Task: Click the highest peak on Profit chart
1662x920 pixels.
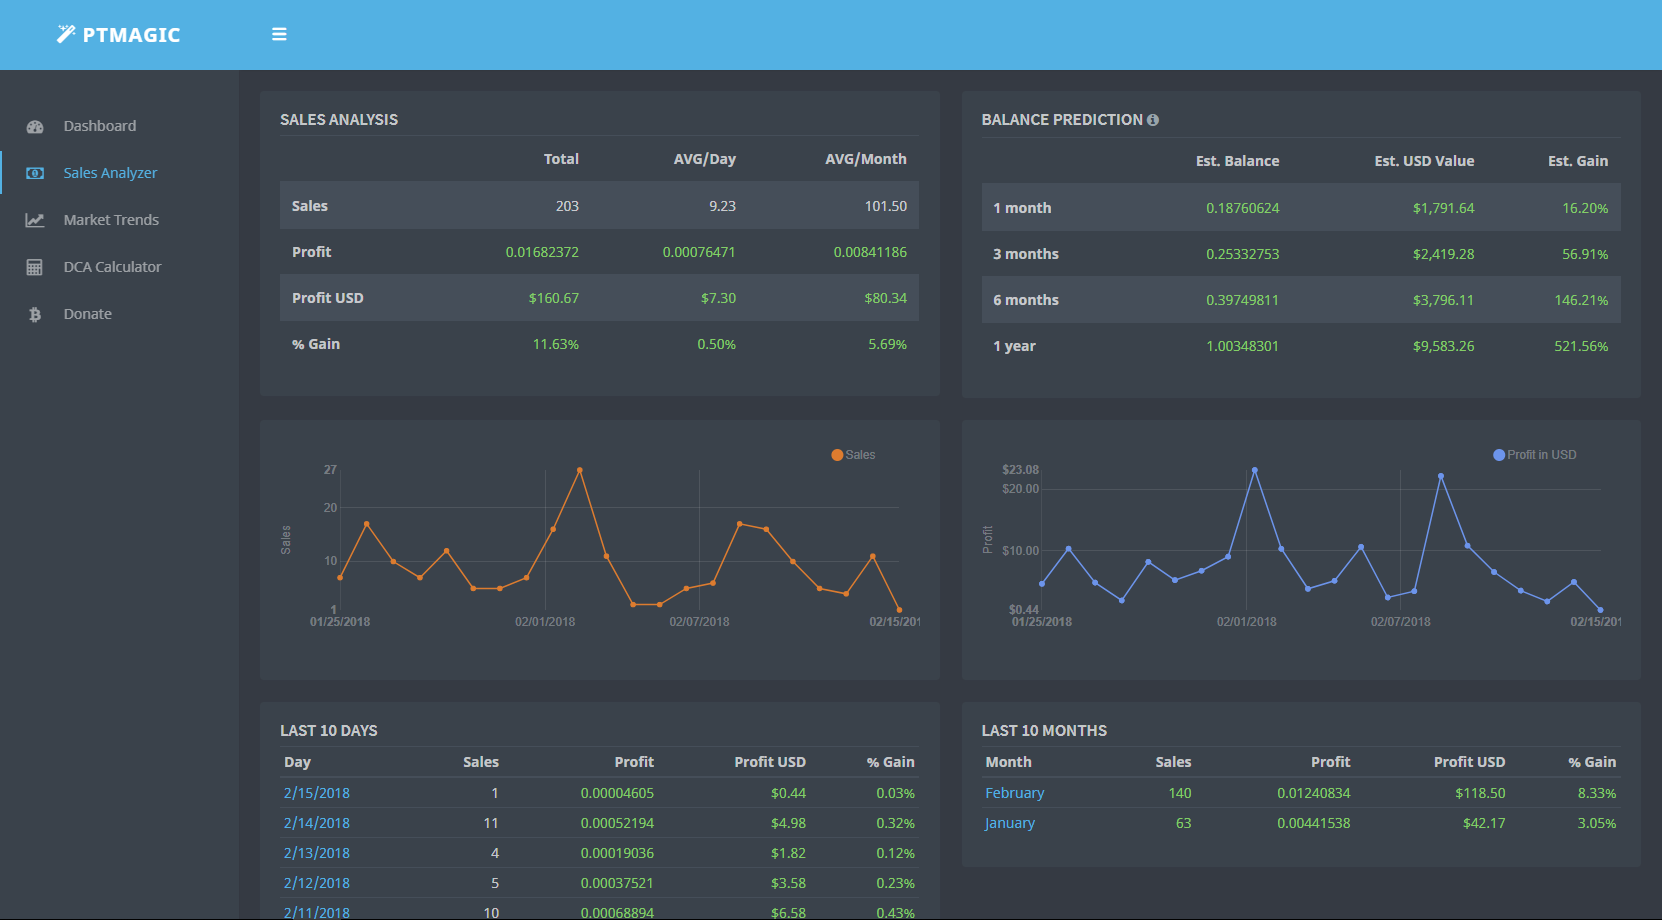Action: click(x=1255, y=470)
